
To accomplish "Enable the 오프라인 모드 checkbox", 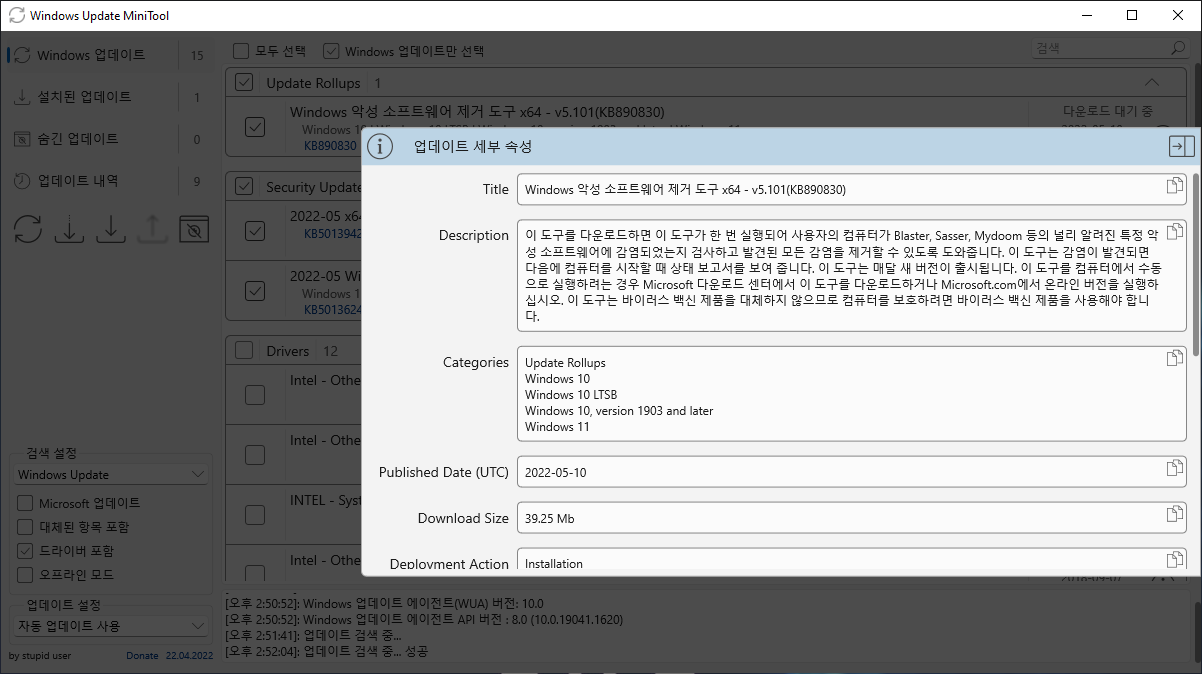I will (25, 575).
